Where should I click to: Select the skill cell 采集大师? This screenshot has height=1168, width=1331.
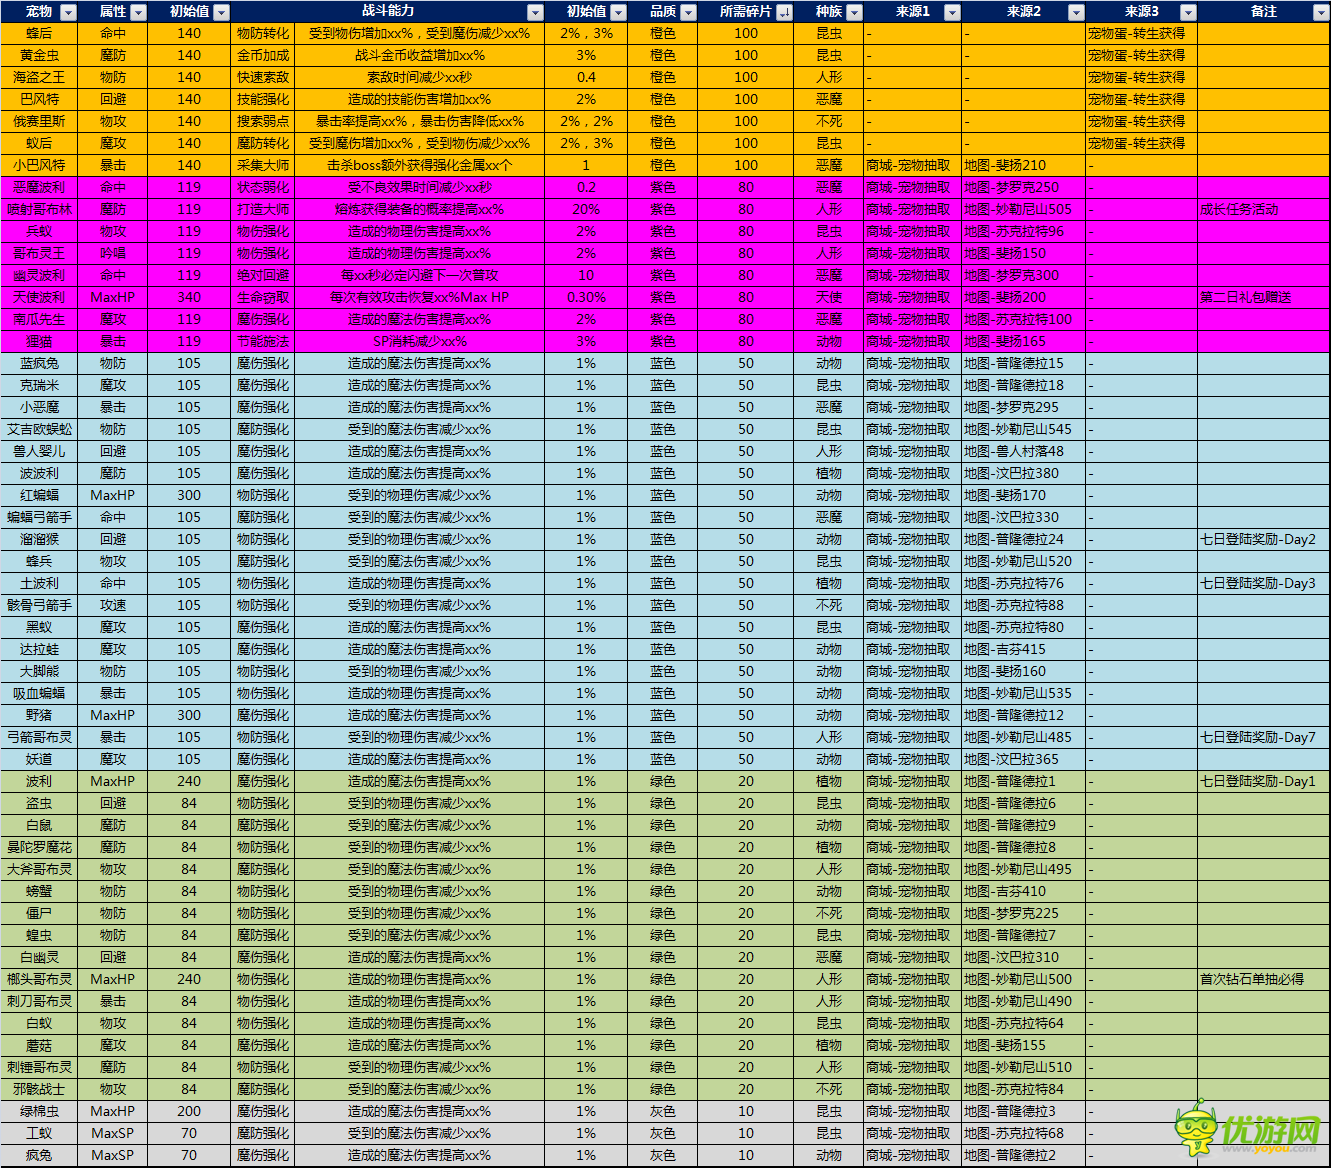coord(263,165)
